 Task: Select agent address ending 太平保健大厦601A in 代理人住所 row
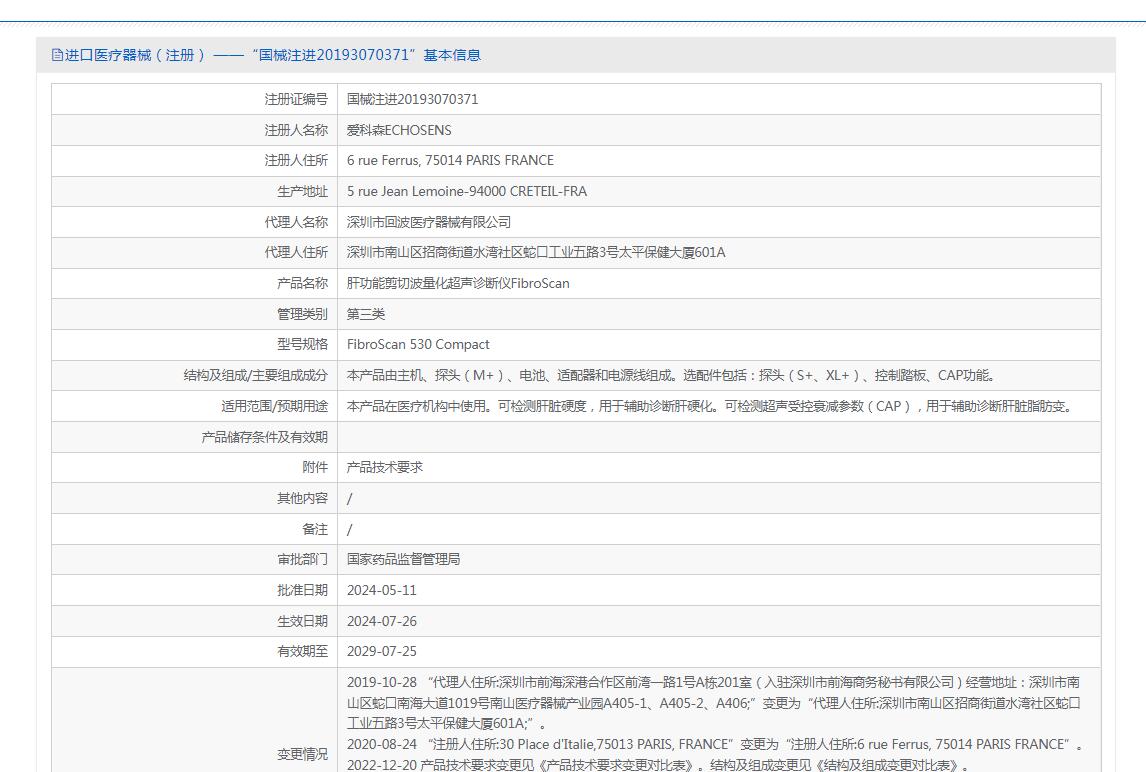point(536,253)
